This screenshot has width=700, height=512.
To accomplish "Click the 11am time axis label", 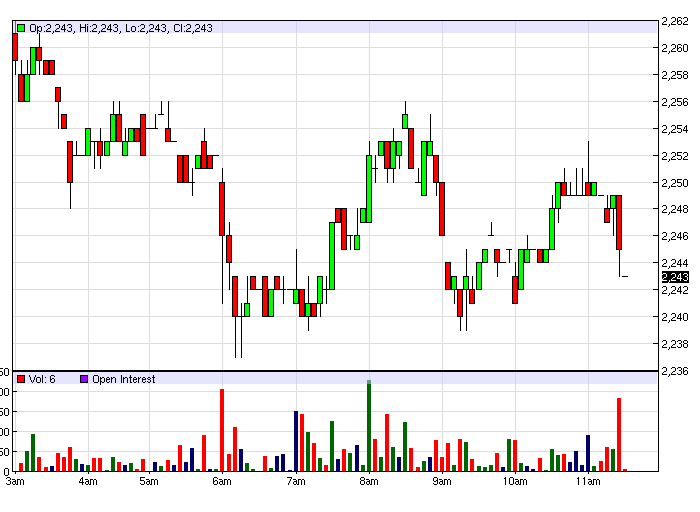I will point(588,481).
